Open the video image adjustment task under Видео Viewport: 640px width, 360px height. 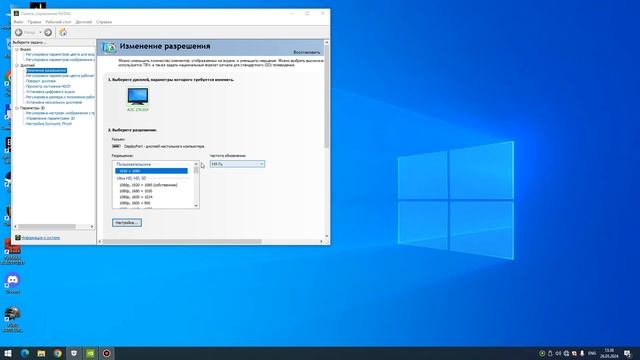coord(60,60)
